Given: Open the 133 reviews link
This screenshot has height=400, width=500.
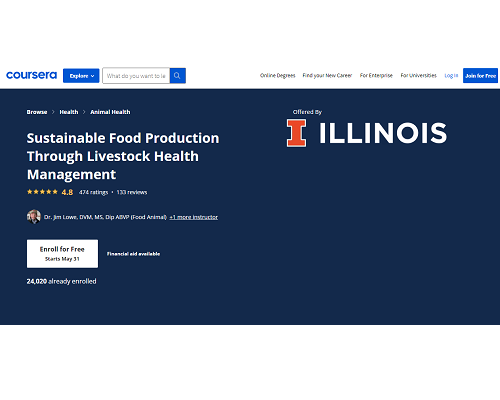Looking at the screenshot, I should [132, 192].
